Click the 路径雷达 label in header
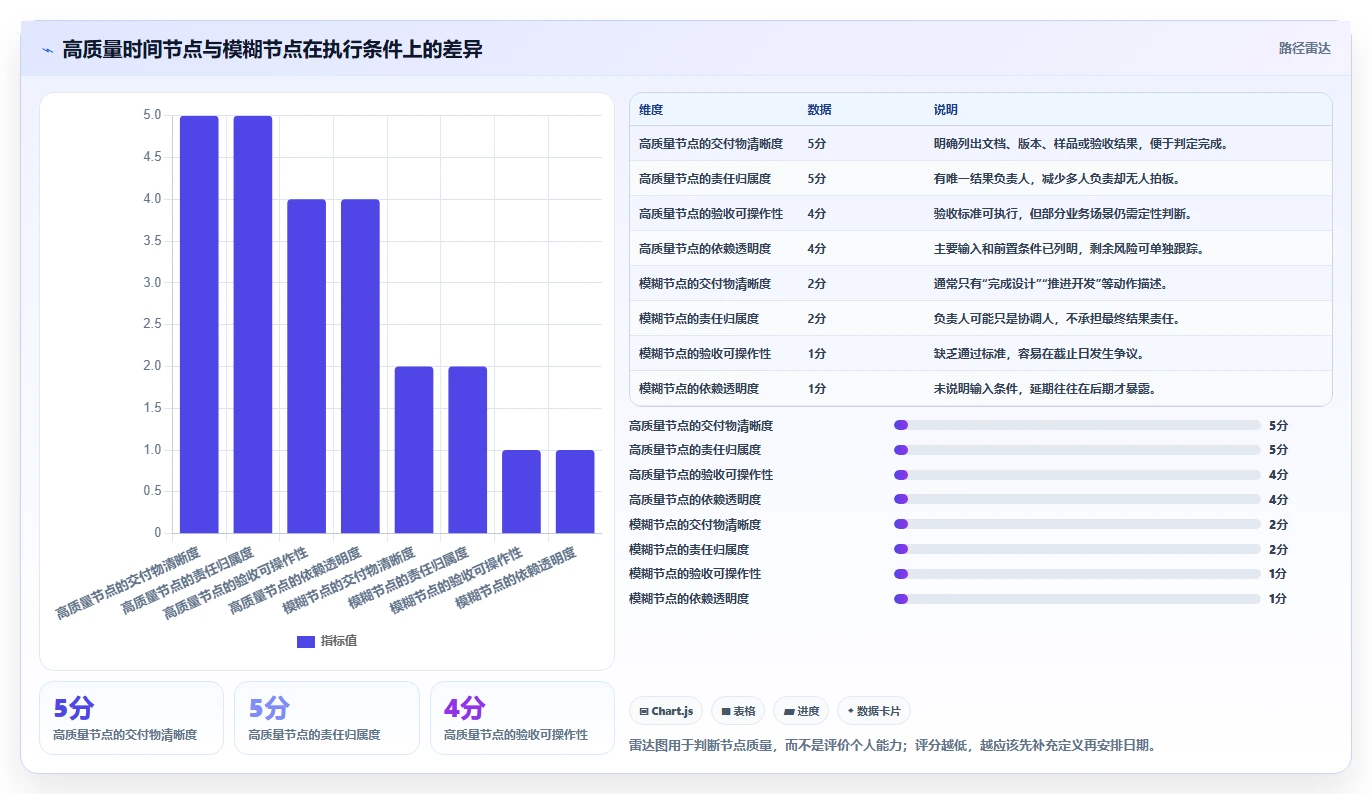The width and height of the screenshot is (1372, 794). (1304, 48)
